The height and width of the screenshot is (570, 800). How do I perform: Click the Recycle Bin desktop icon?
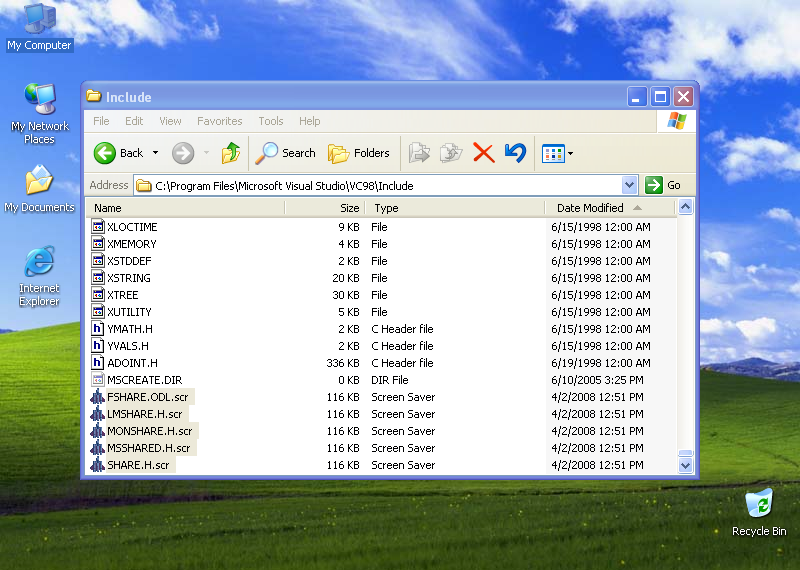click(x=759, y=503)
